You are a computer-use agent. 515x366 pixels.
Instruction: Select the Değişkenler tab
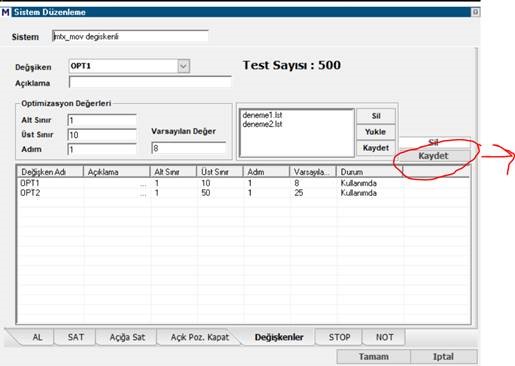[279, 337]
